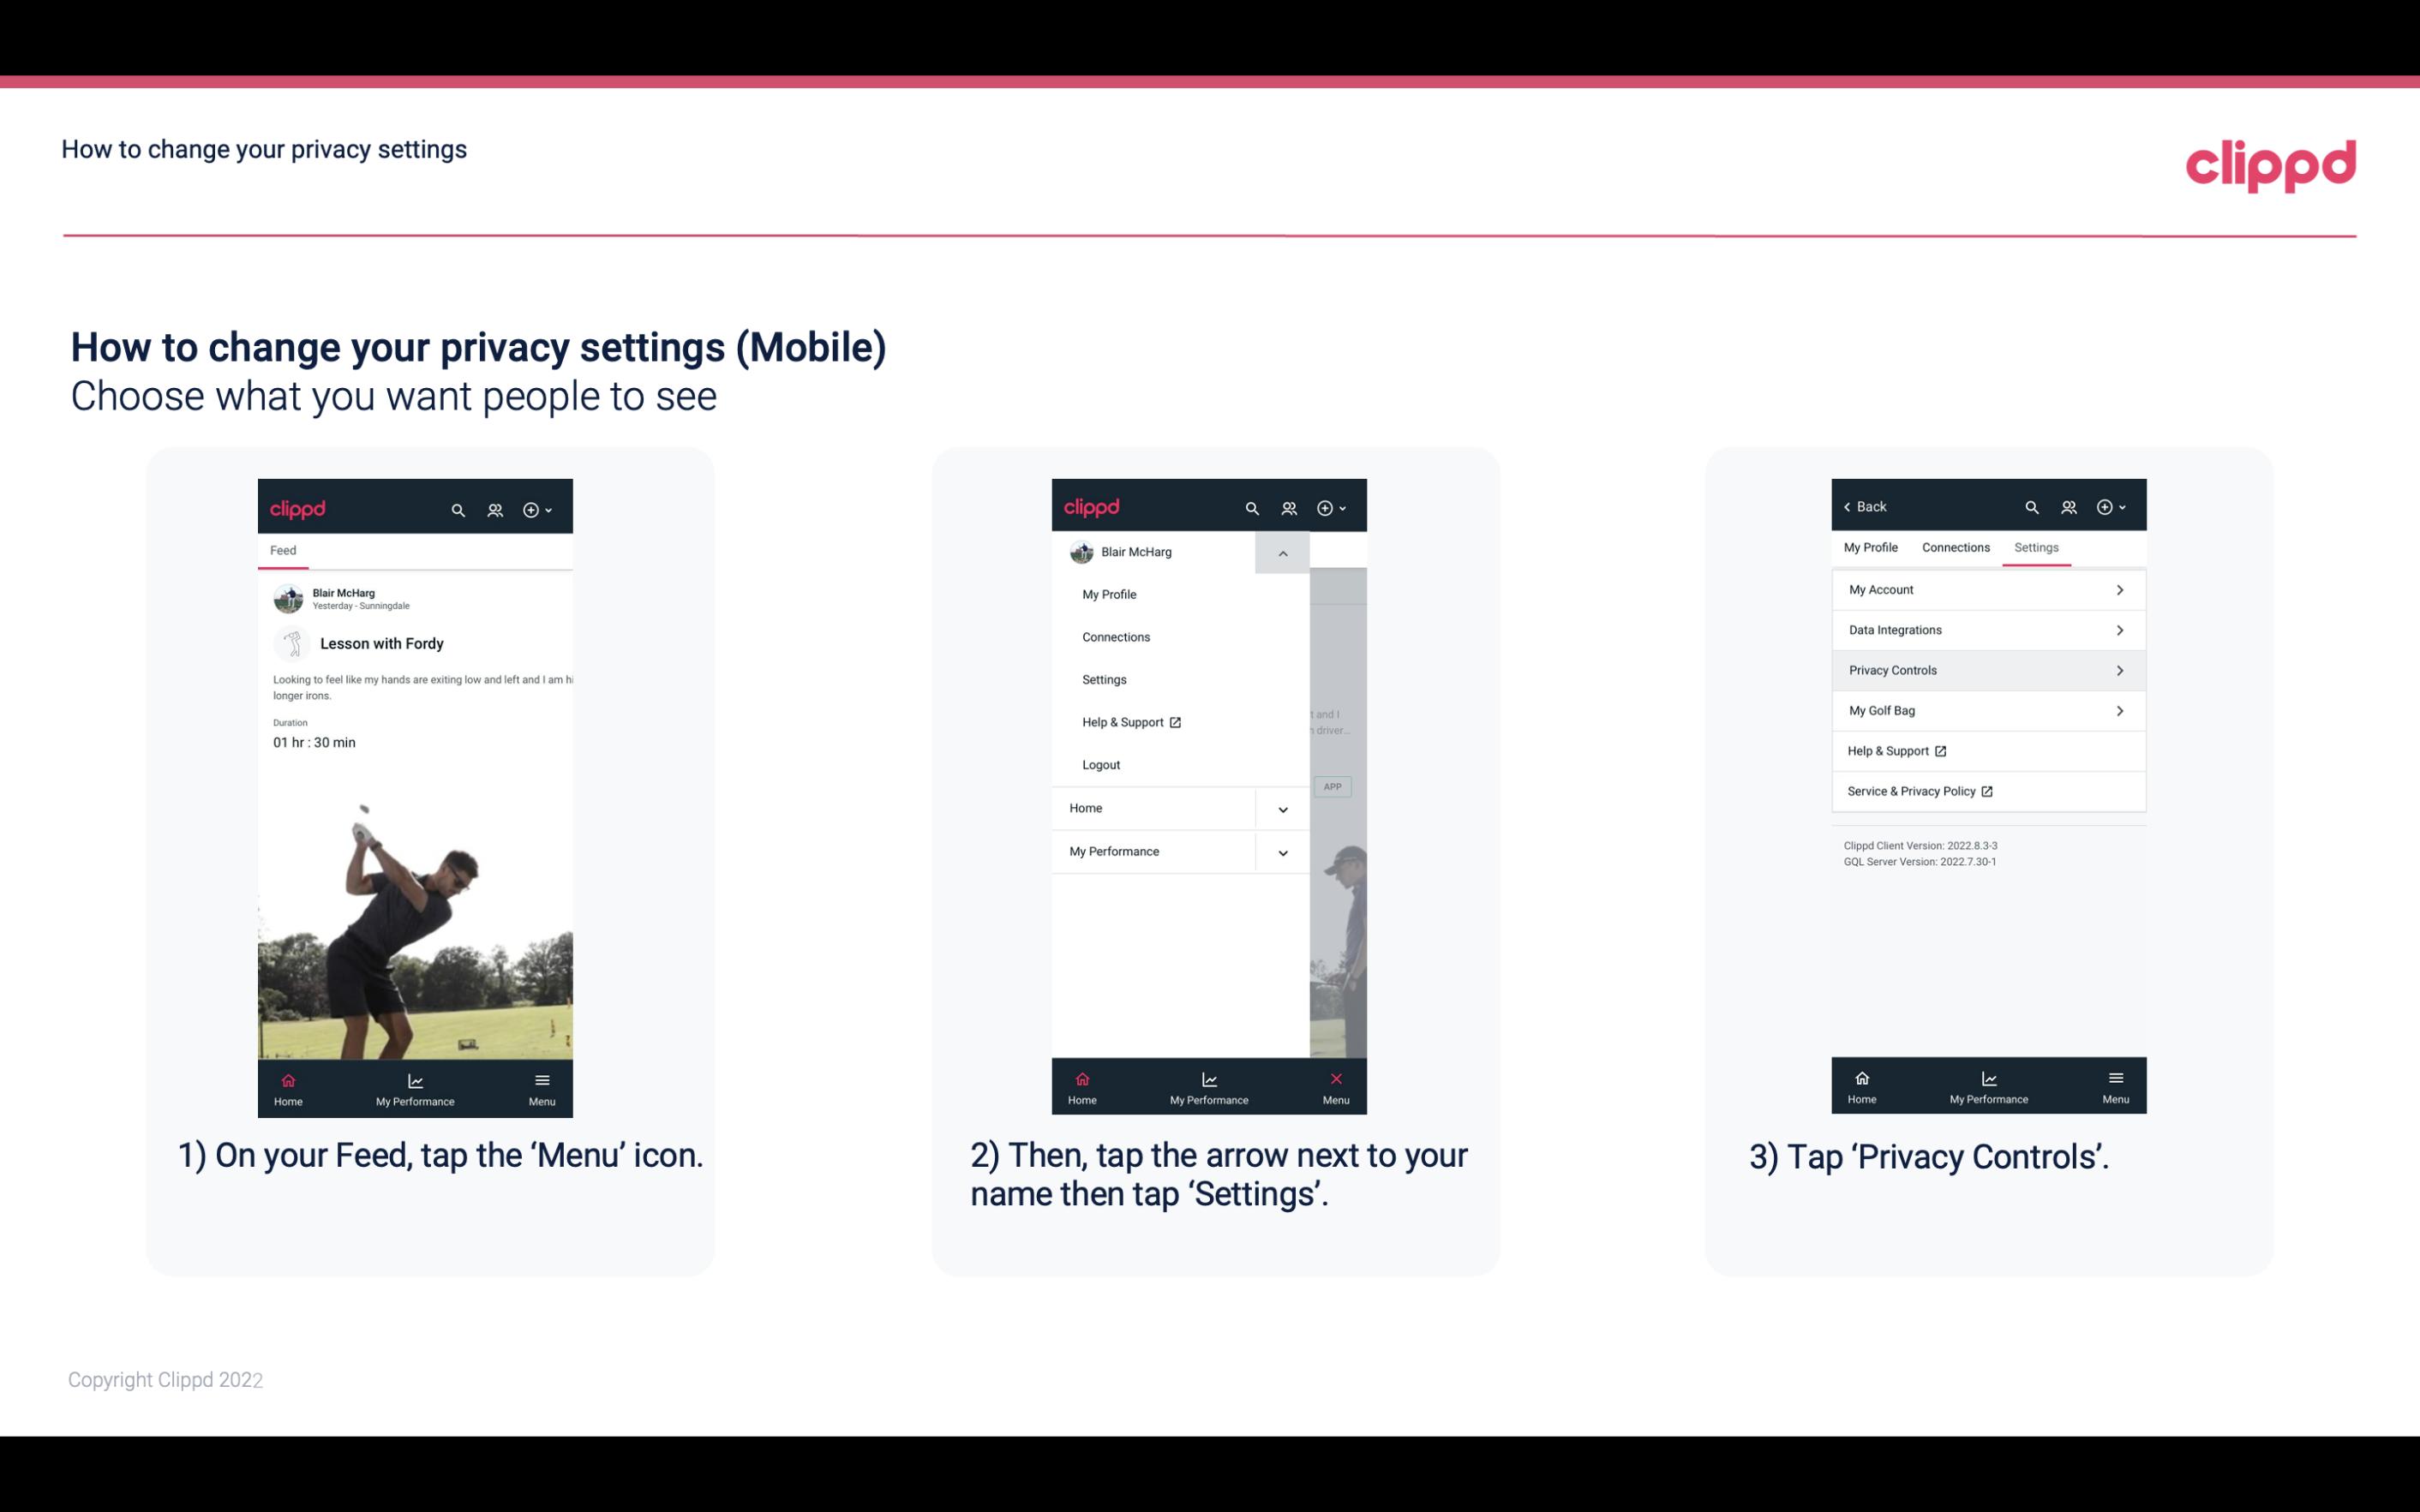Select the My Profile tab in settings
Image resolution: width=2420 pixels, height=1512 pixels.
coord(1872,547)
